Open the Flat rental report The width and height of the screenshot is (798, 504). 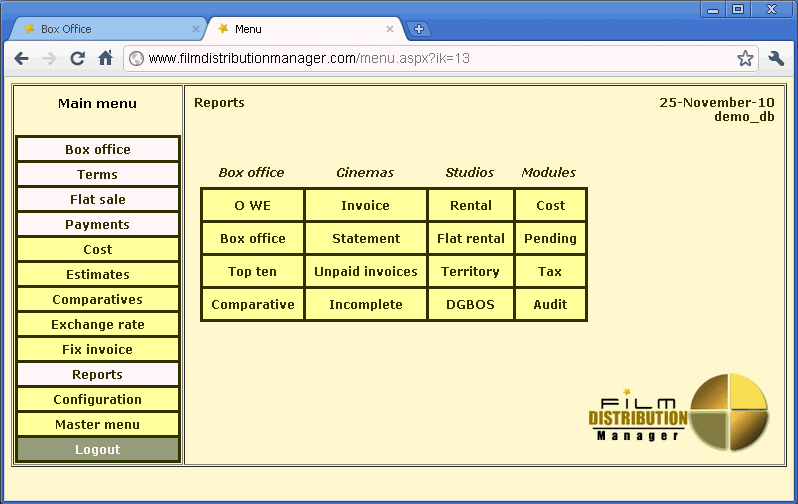point(470,239)
